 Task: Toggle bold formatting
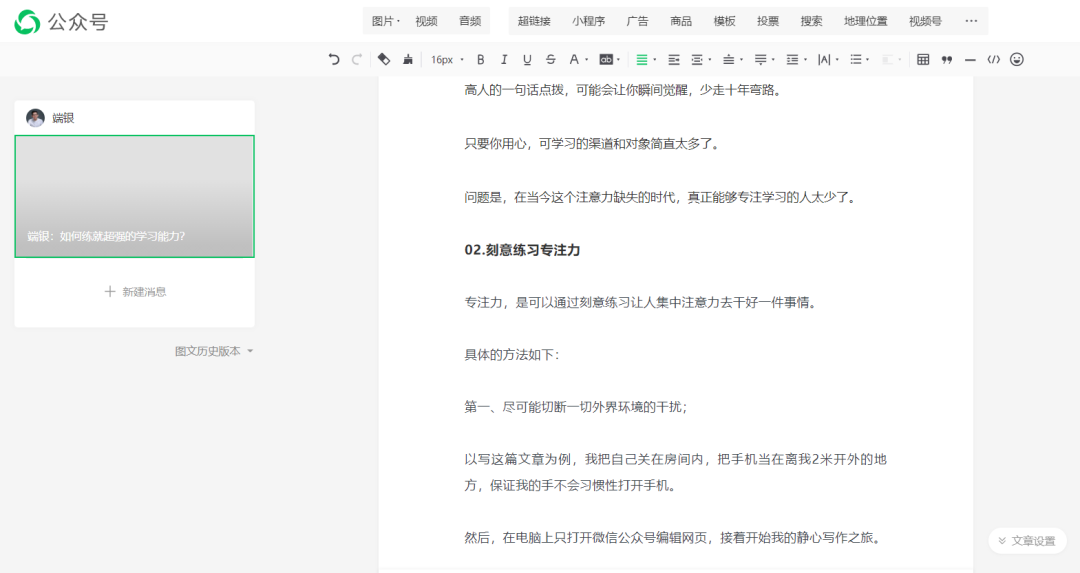[481, 60]
